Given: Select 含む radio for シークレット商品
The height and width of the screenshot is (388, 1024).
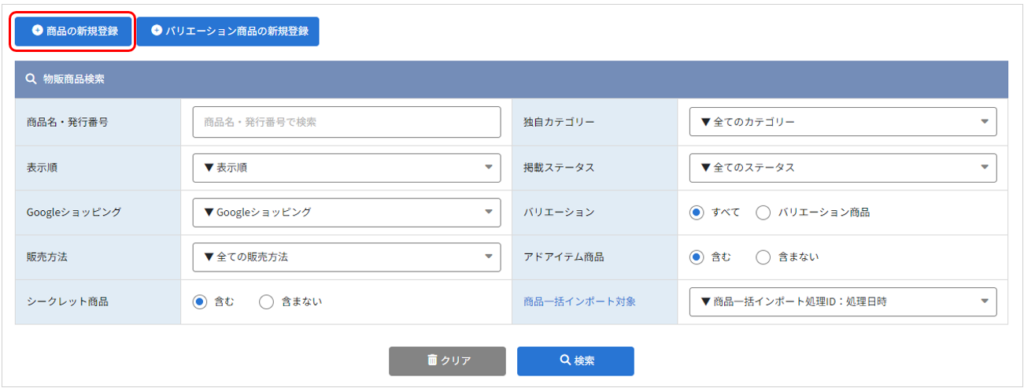Looking at the screenshot, I should (200, 302).
